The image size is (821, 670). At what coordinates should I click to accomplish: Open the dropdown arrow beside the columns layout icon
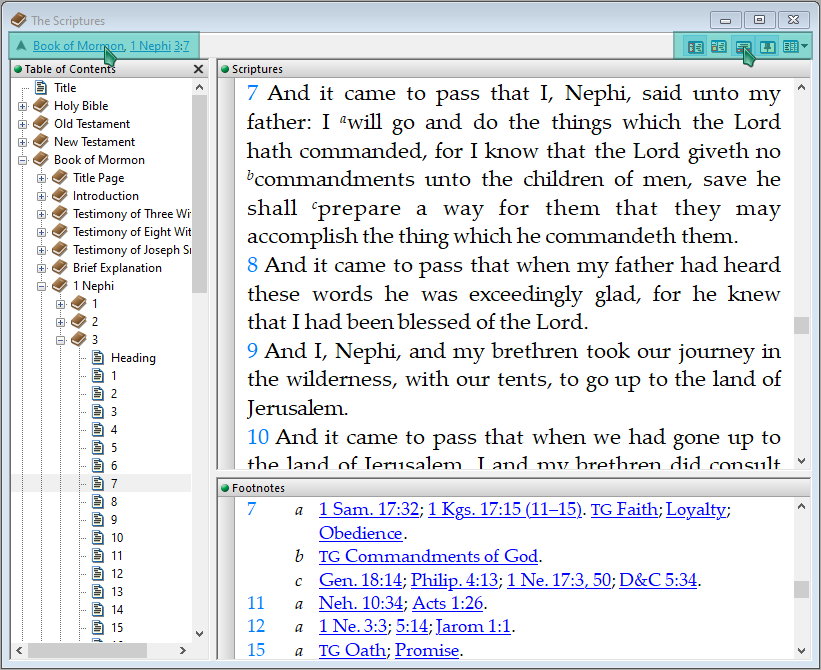click(x=804, y=47)
